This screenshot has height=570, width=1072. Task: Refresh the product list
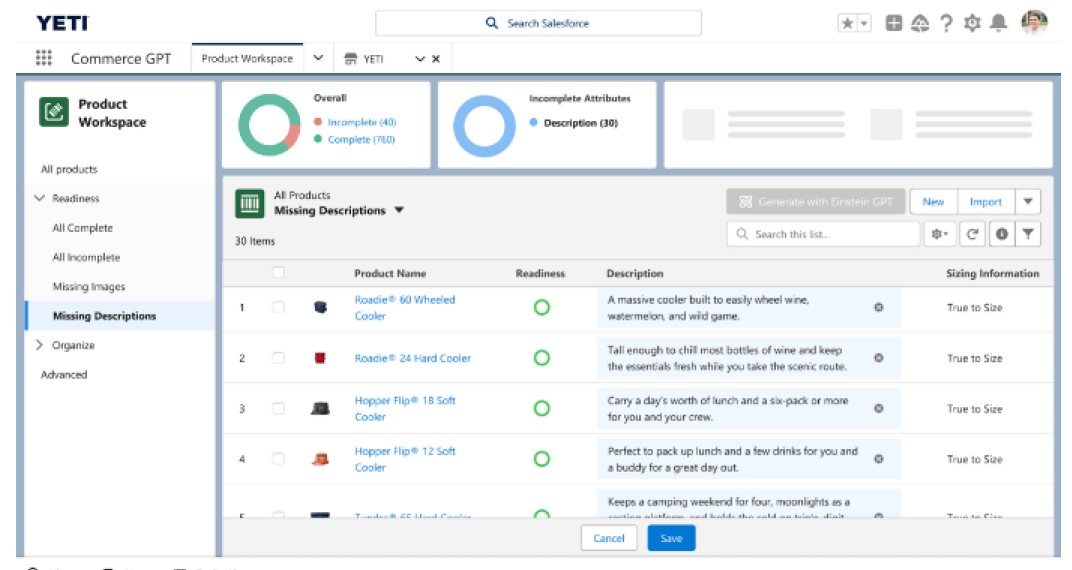click(x=971, y=234)
